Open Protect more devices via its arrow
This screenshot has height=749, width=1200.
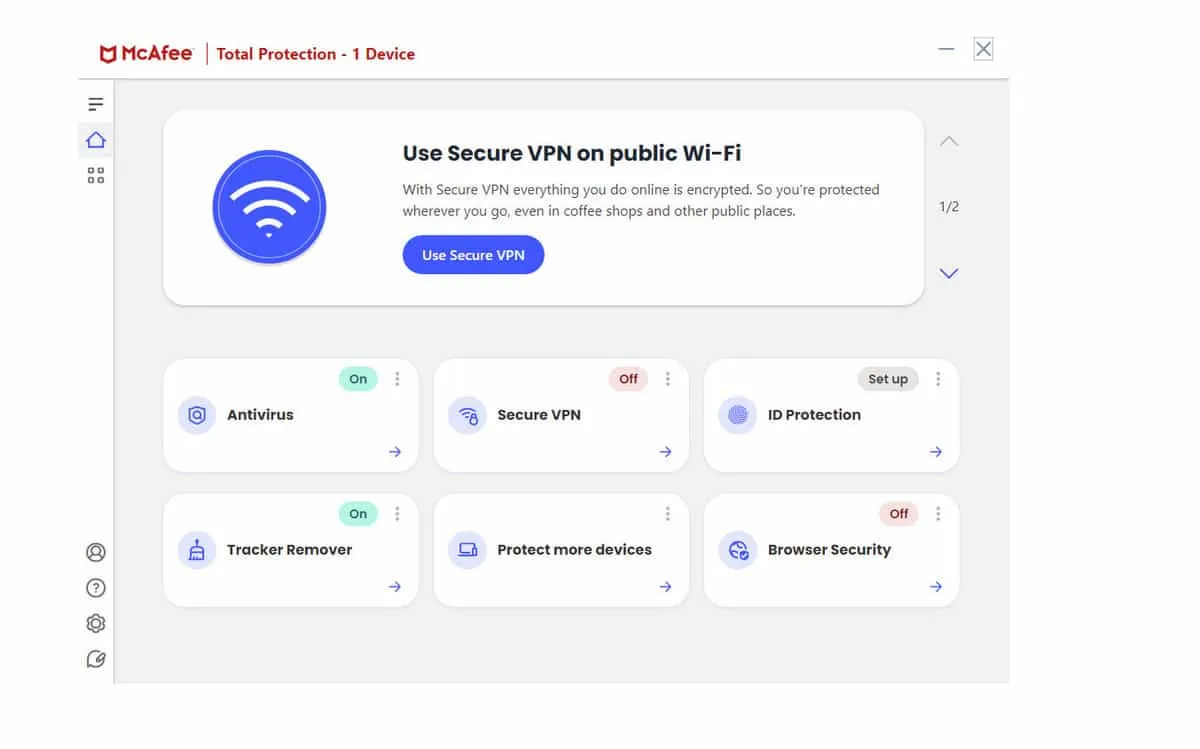(665, 587)
